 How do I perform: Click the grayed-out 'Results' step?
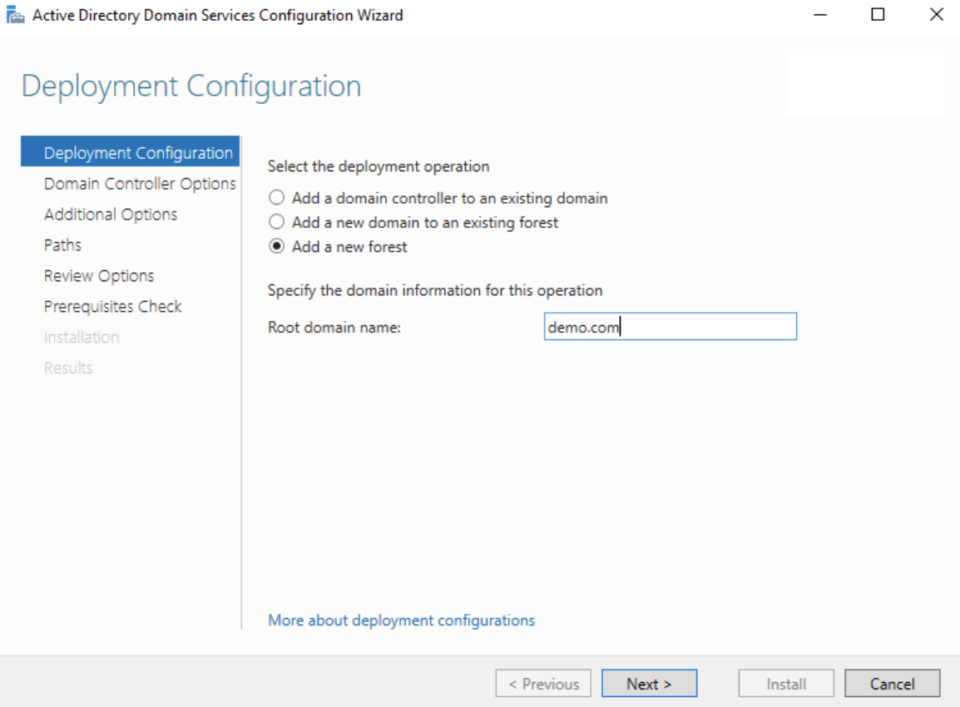click(x=68, y=367)
